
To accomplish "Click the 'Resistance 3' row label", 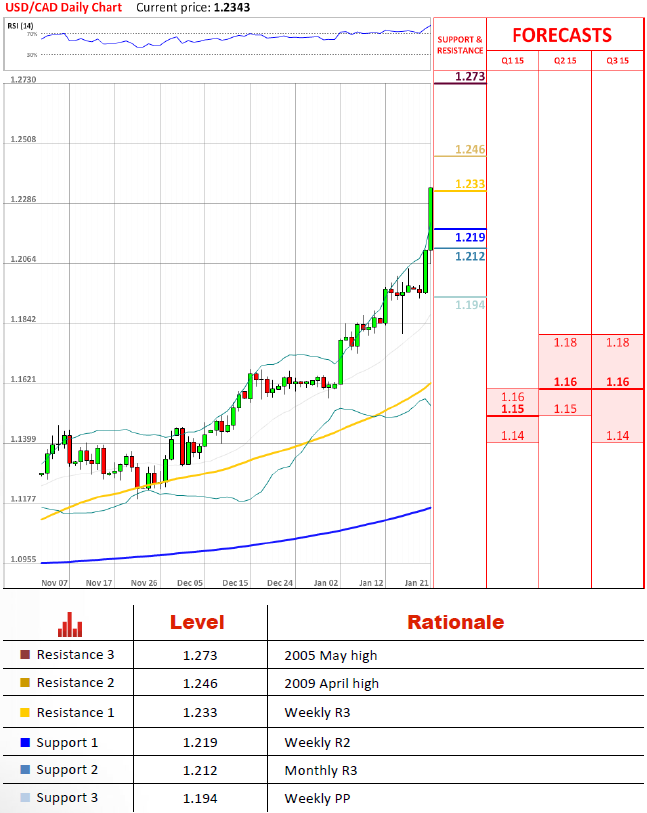I will click(75, 655).
